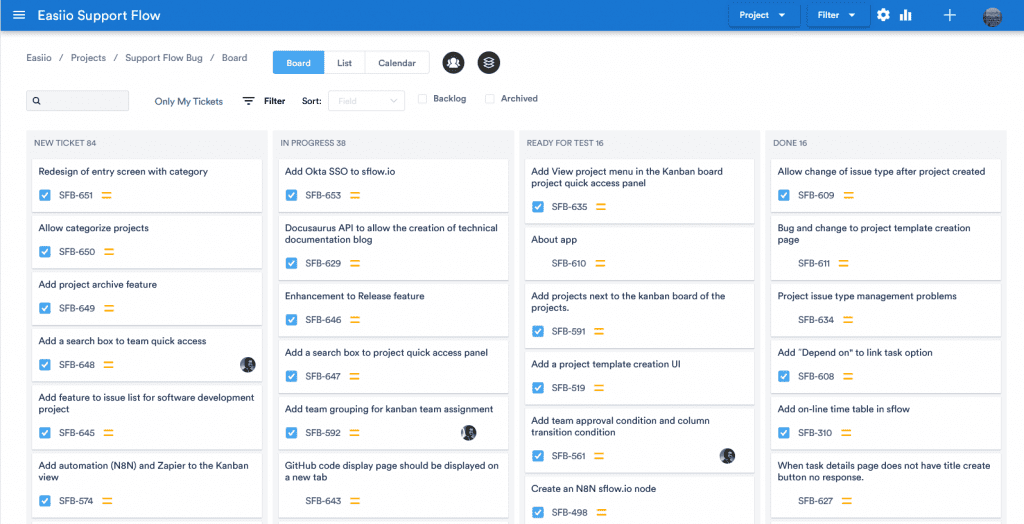
Task: Click the layers stack round icon
Action: tap(489, 63)
